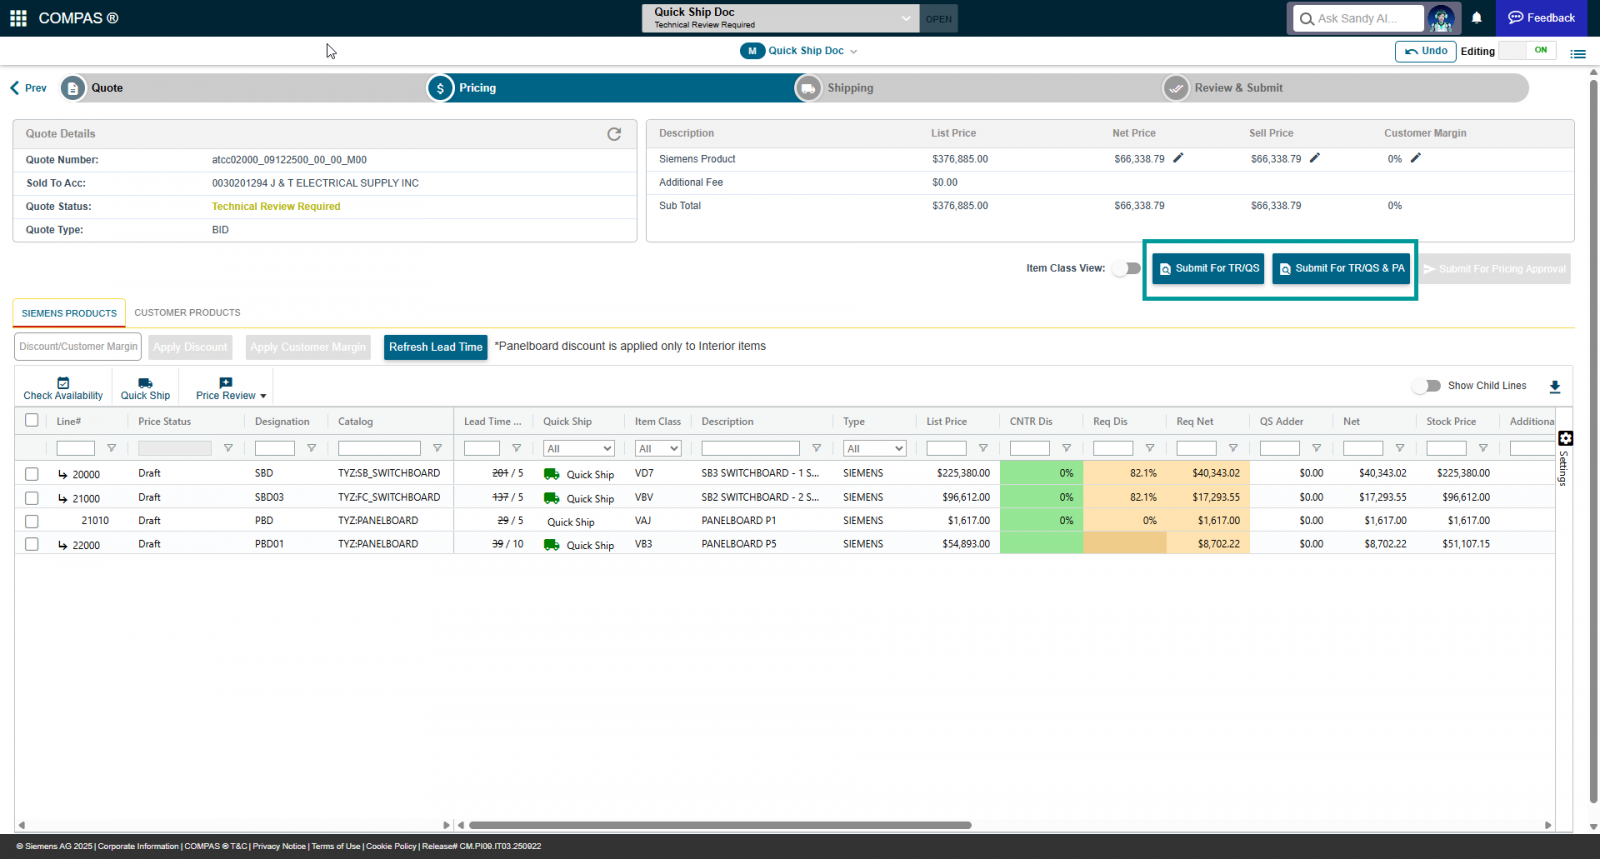The image size is (1600, 859).
Task: Select all rows with header checkbox
Action: pyautogui.click(x=32, y=420)
